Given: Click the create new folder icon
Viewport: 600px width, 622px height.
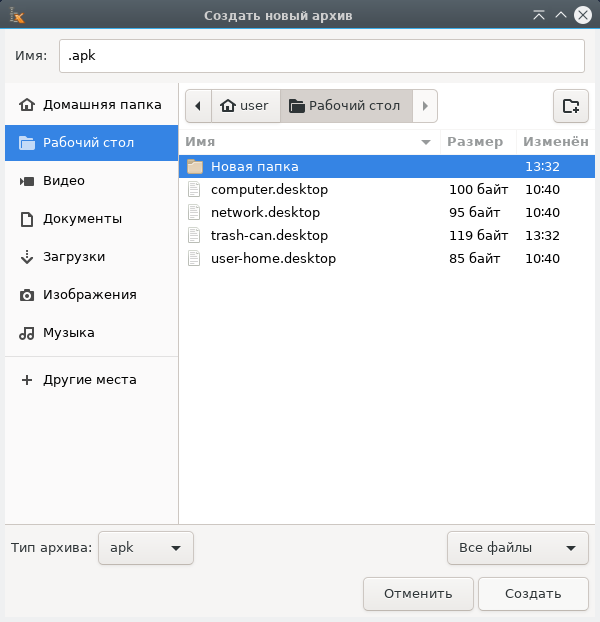Looking at the screenshot, I should pos(570,106).
